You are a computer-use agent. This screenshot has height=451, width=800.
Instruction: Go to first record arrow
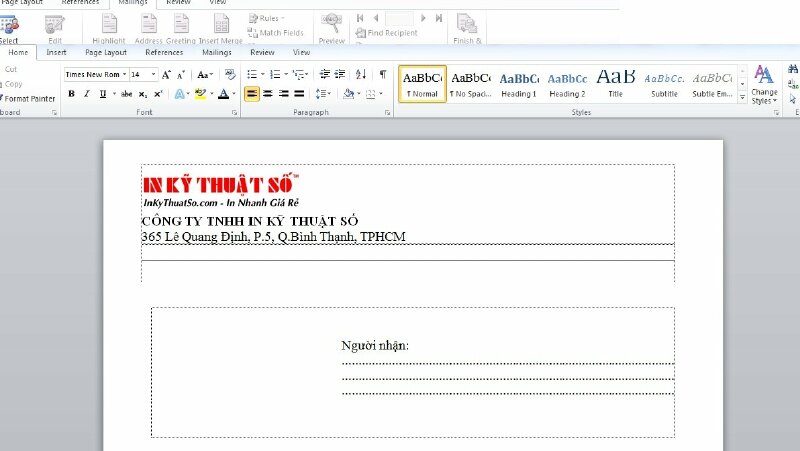point(360,18)
